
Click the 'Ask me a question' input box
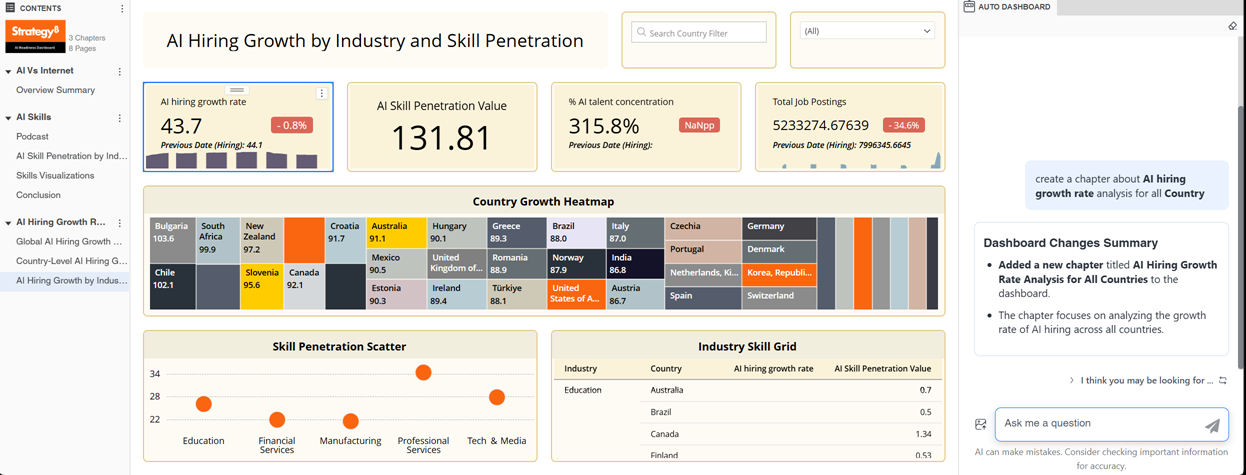click(1098, 423)
